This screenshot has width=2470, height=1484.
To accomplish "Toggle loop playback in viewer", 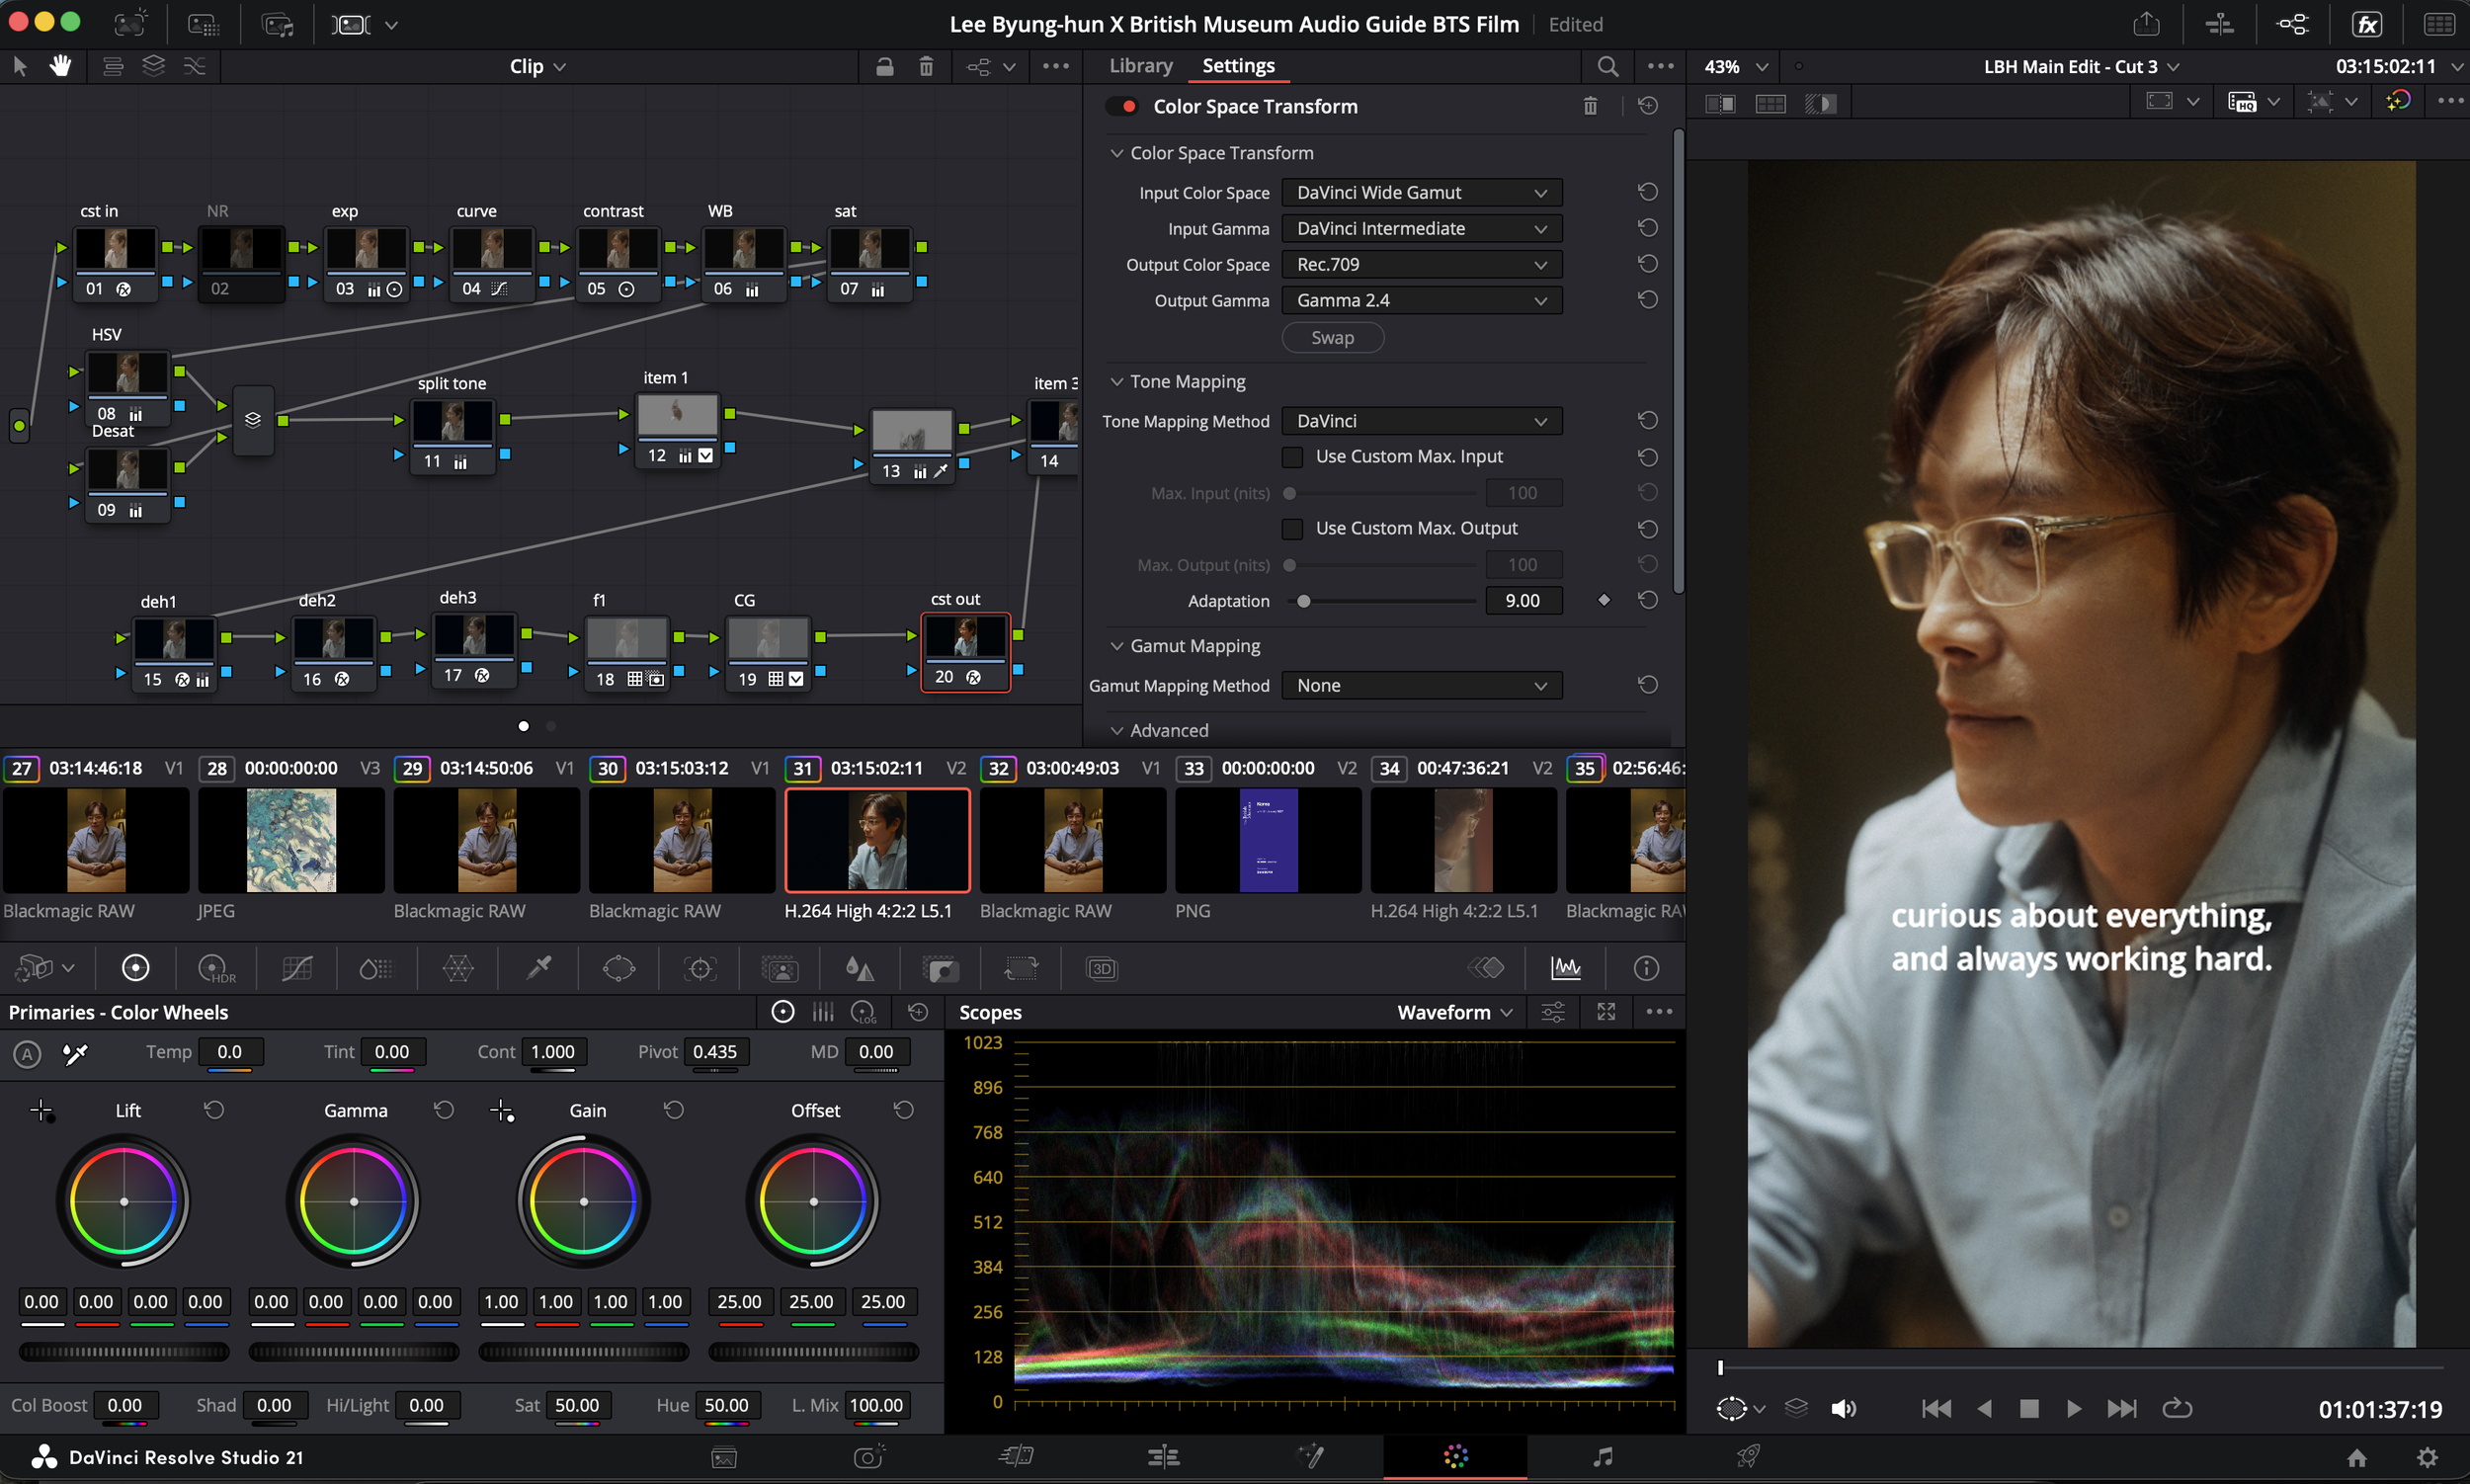I will point(2177,1408).
